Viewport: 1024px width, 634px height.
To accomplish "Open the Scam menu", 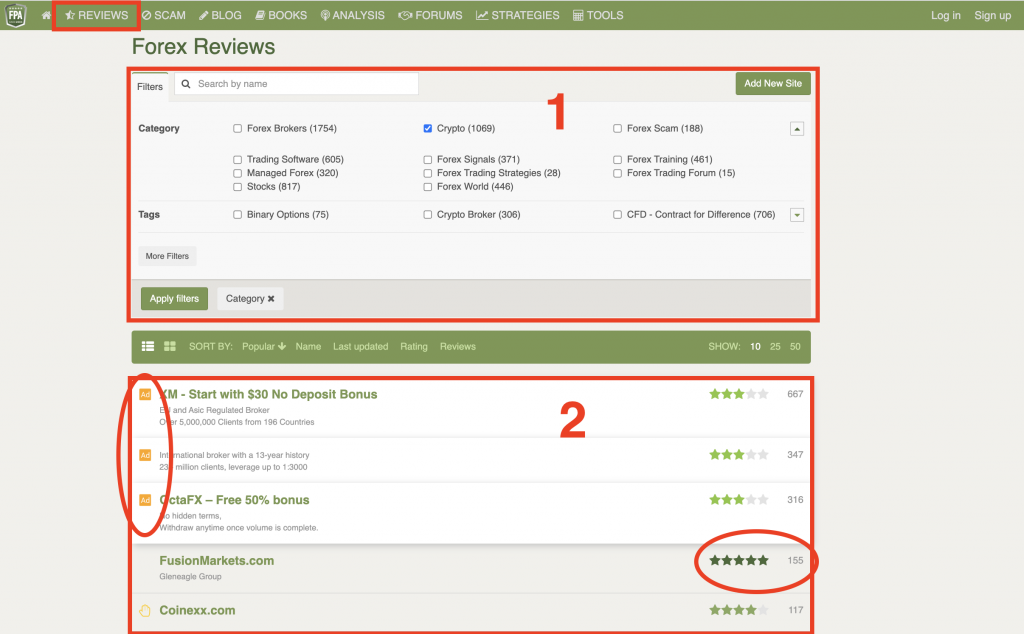I will click(x=164, y=15).
